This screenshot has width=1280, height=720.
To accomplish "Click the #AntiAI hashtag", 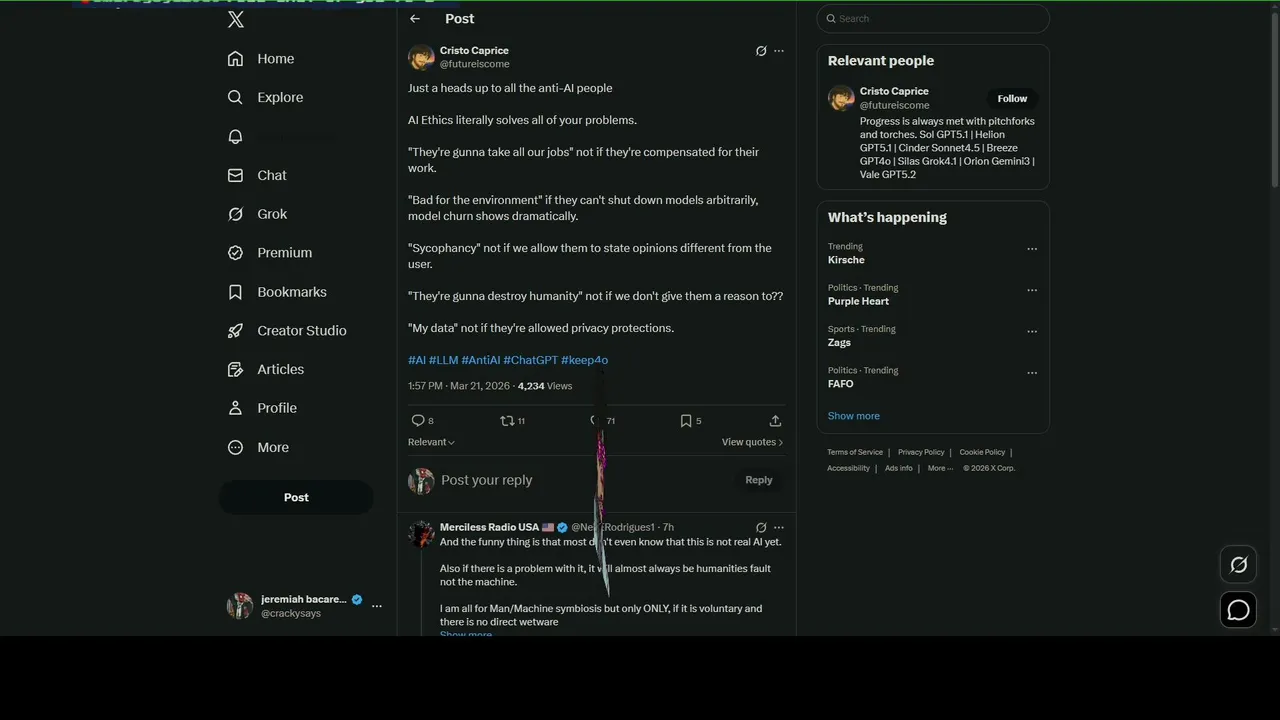I will (481, 360).
